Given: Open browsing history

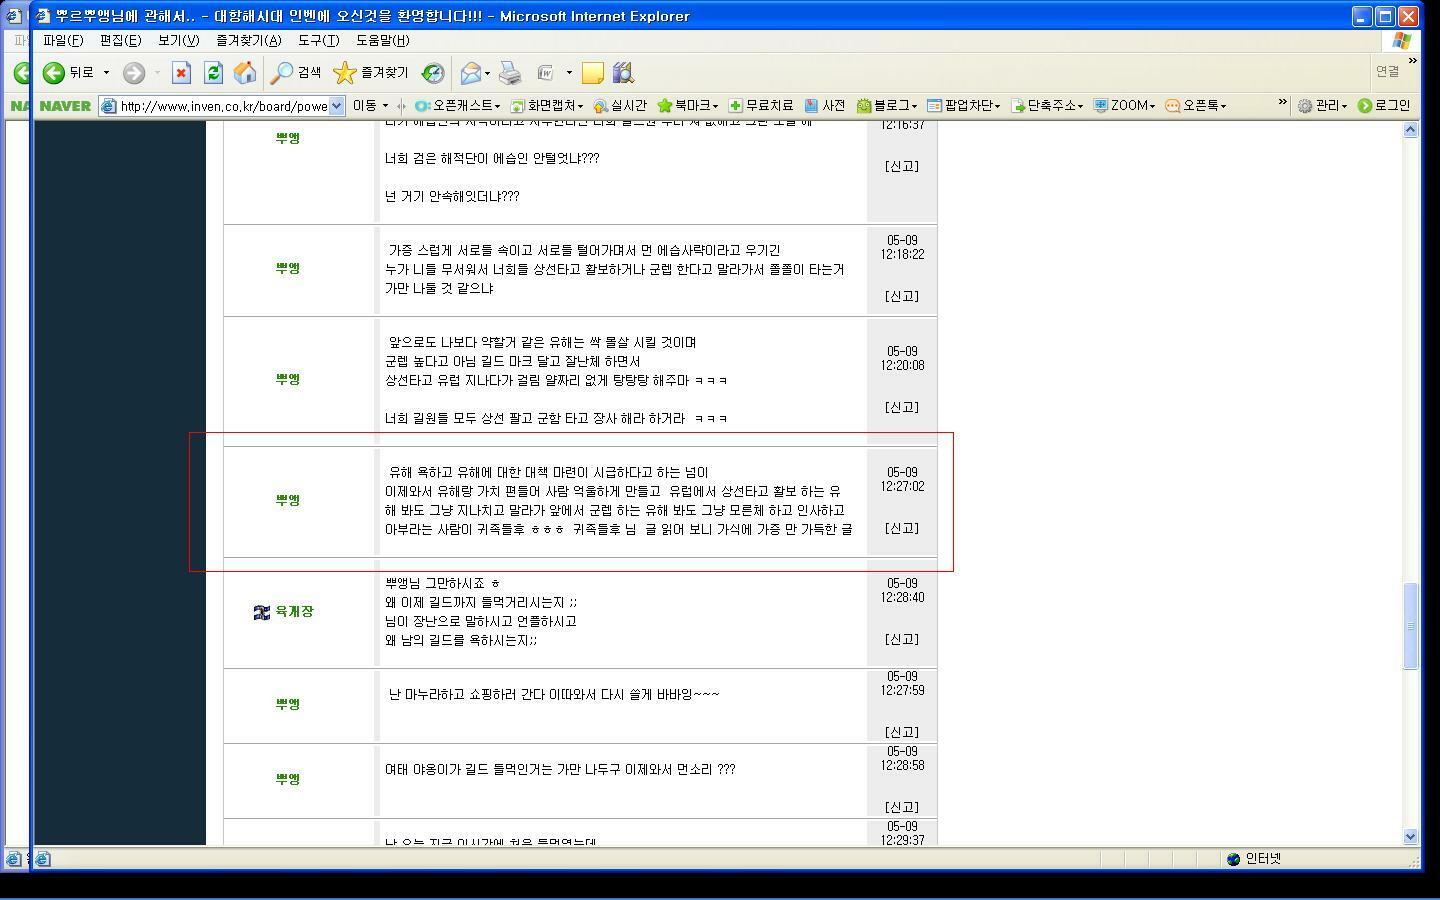Looking at the screenshot, I should 433,72.
